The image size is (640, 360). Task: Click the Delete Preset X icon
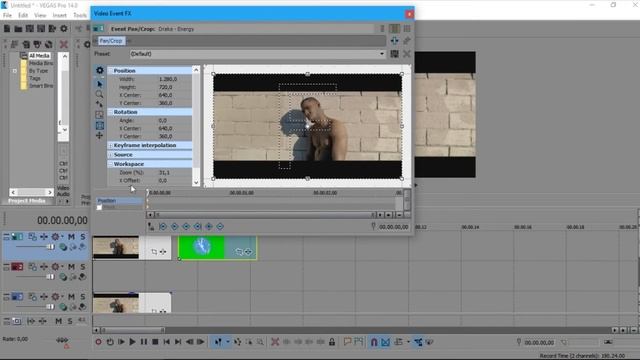coord(407,54)
